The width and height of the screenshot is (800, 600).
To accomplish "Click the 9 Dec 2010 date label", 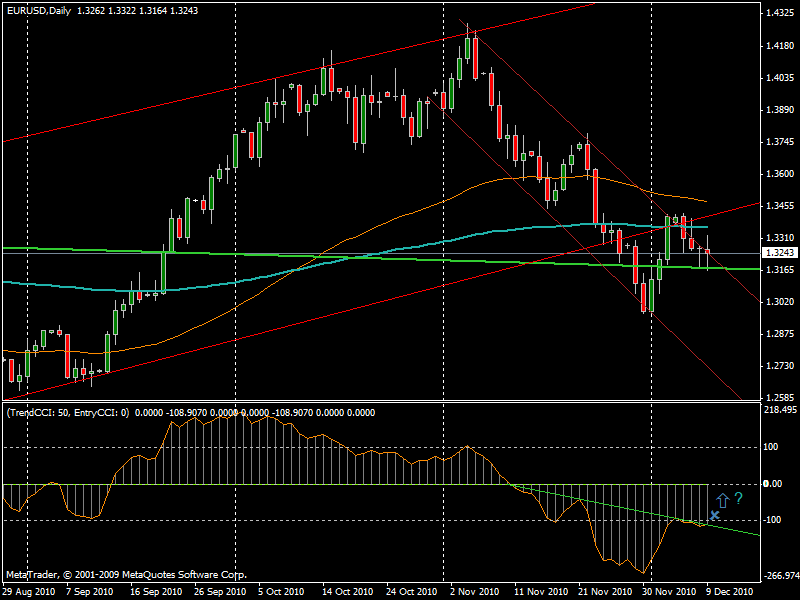I will click(730, 592).
